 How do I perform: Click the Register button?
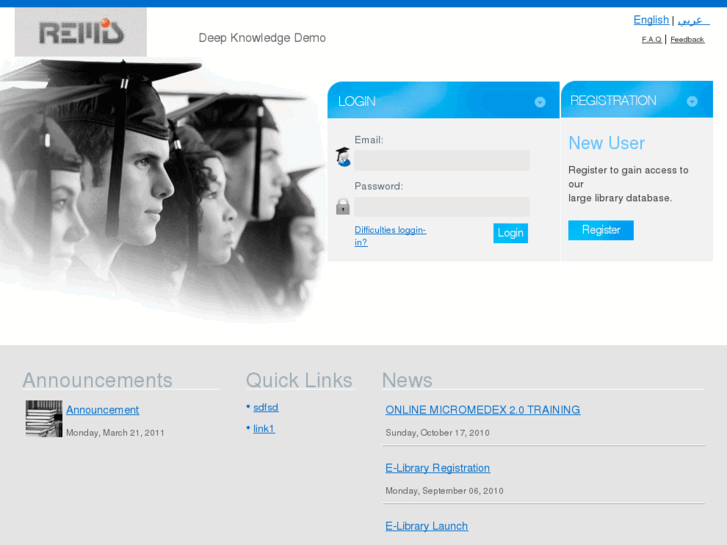coord(601,230)
